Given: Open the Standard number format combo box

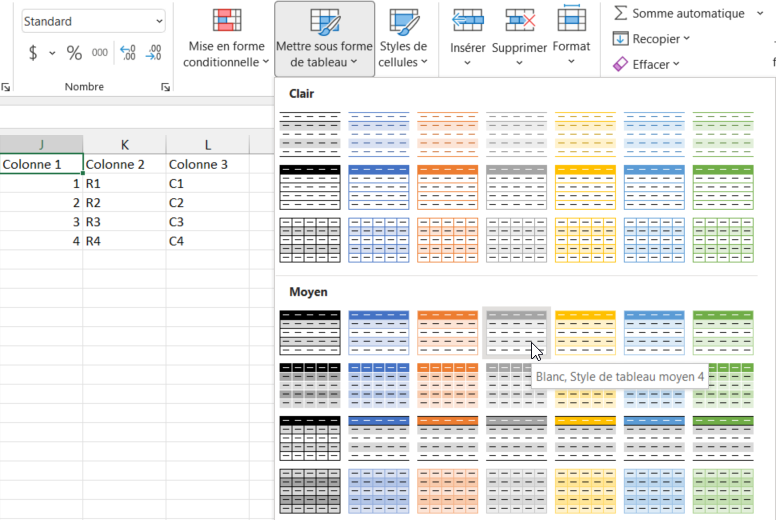Looking at the screenshot, I should [x=93, y=21].
